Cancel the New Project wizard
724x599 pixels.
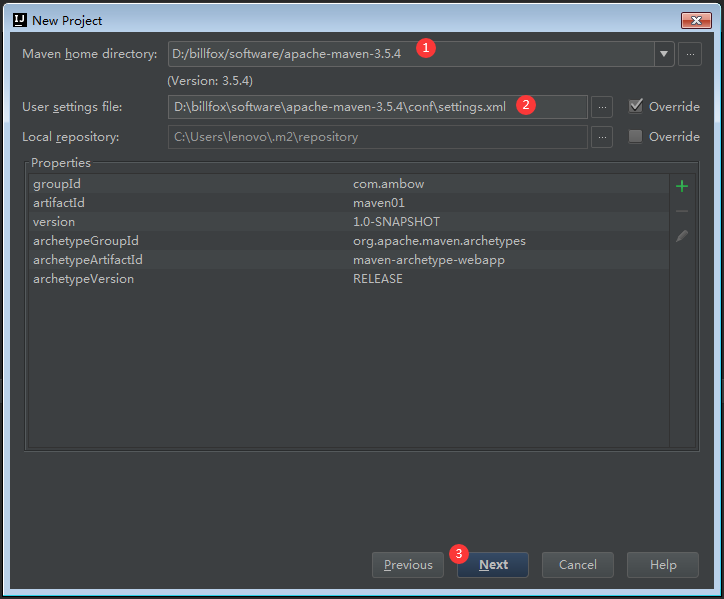click(578, 565)
